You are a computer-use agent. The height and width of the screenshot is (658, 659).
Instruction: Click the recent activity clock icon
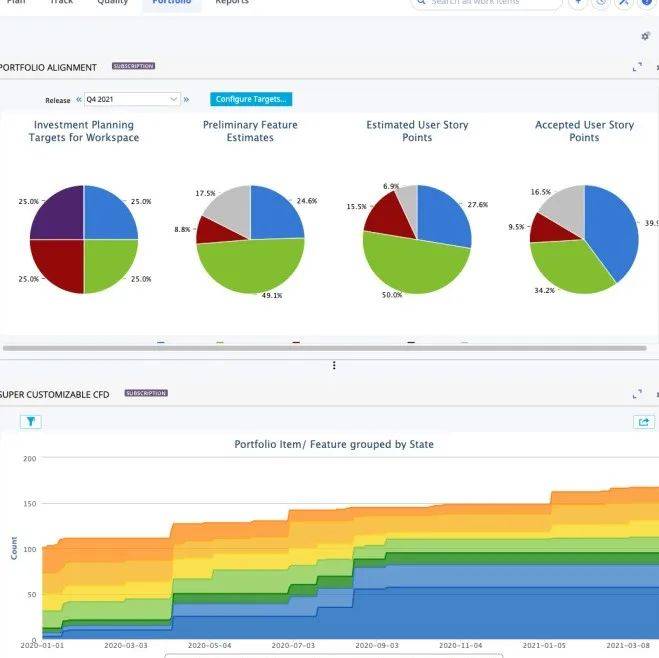601,3
